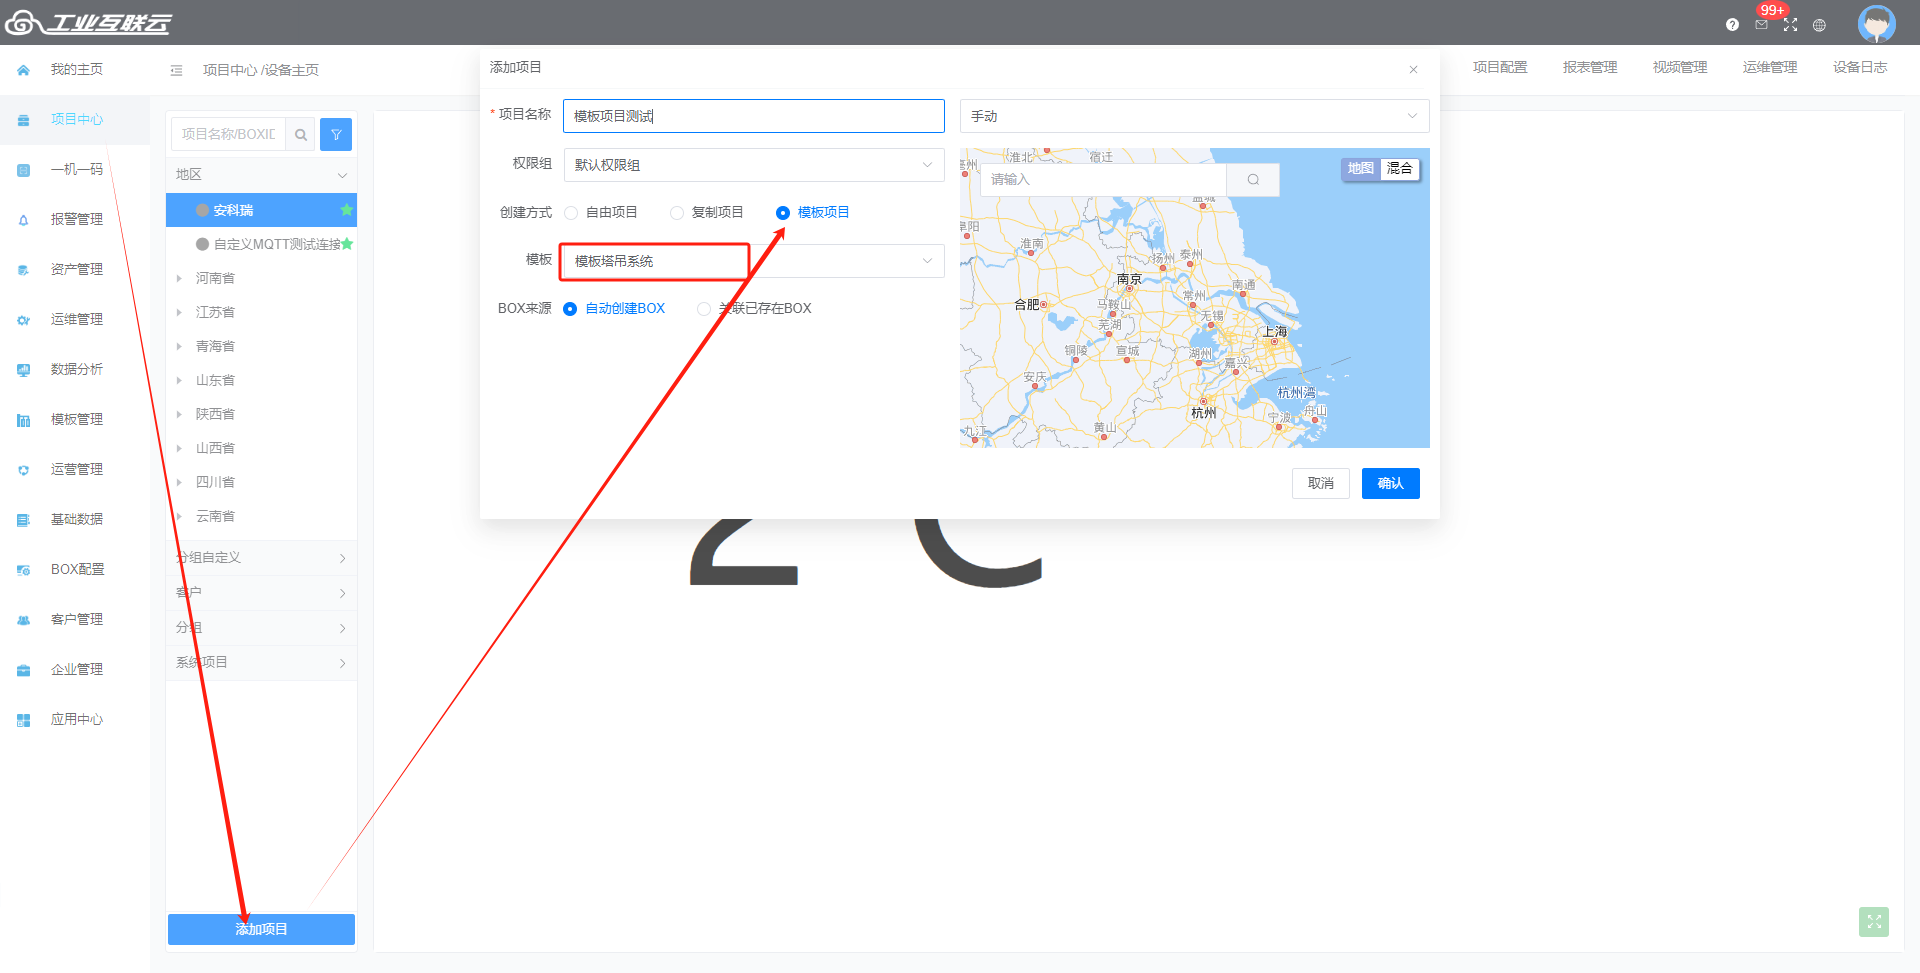The image size is (1920, 973).
Task: Expand the 江苏省 tree node
Action: pos(179,312)
